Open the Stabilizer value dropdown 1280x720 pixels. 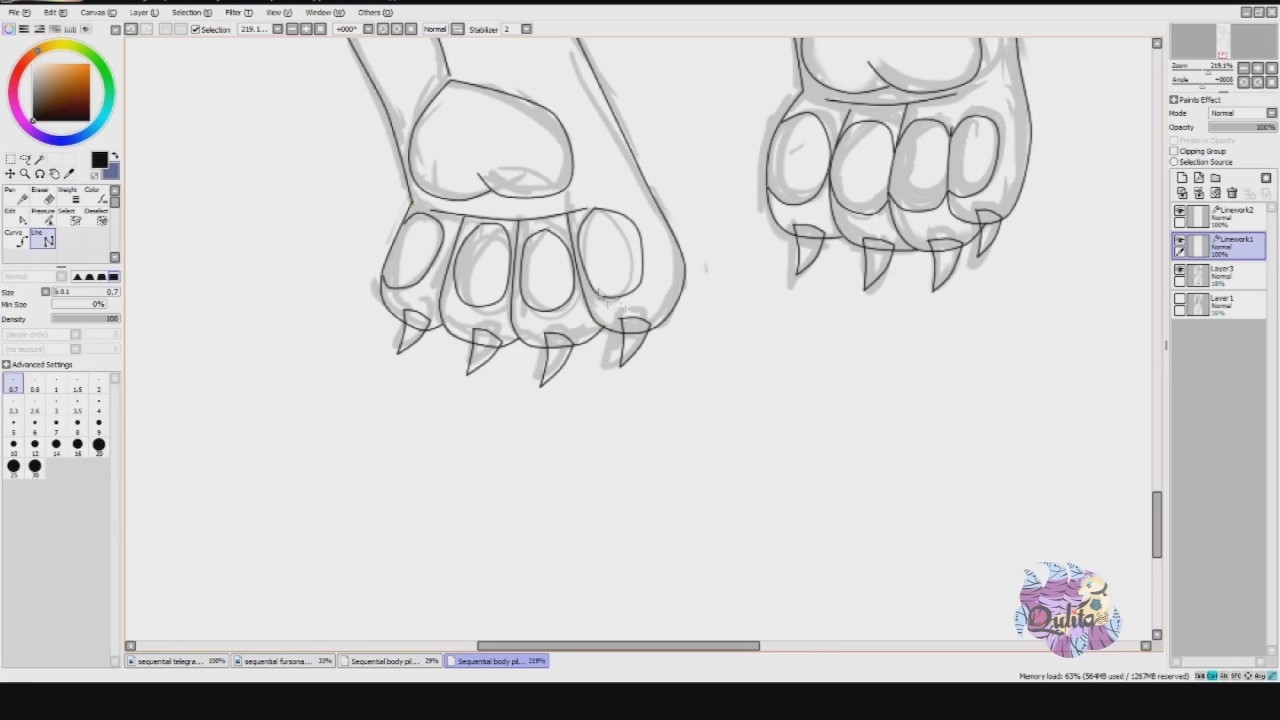(526, 29)
